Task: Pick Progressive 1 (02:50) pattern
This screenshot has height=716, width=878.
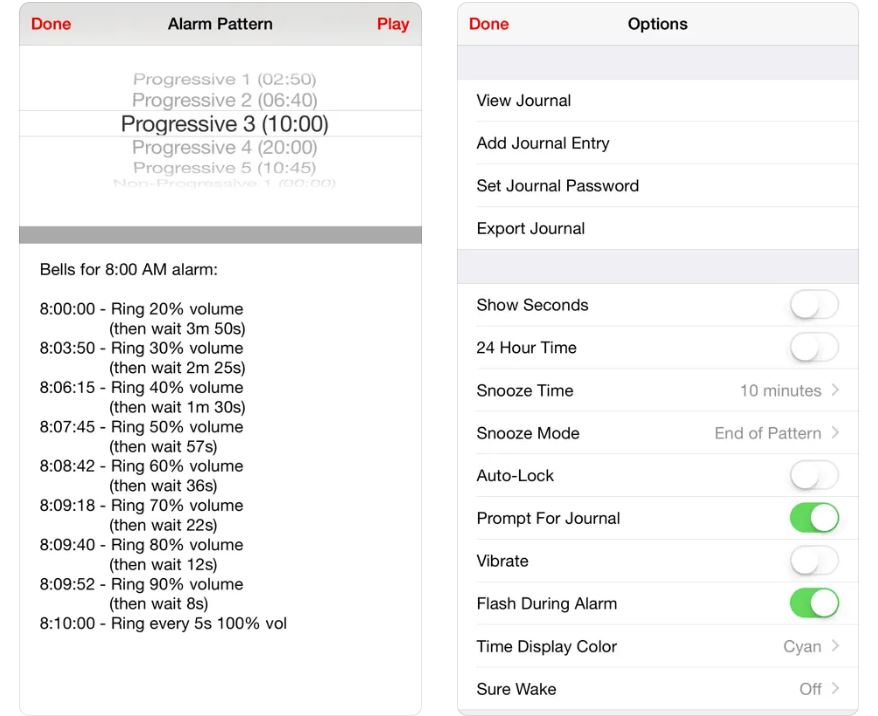Action: 224,79
